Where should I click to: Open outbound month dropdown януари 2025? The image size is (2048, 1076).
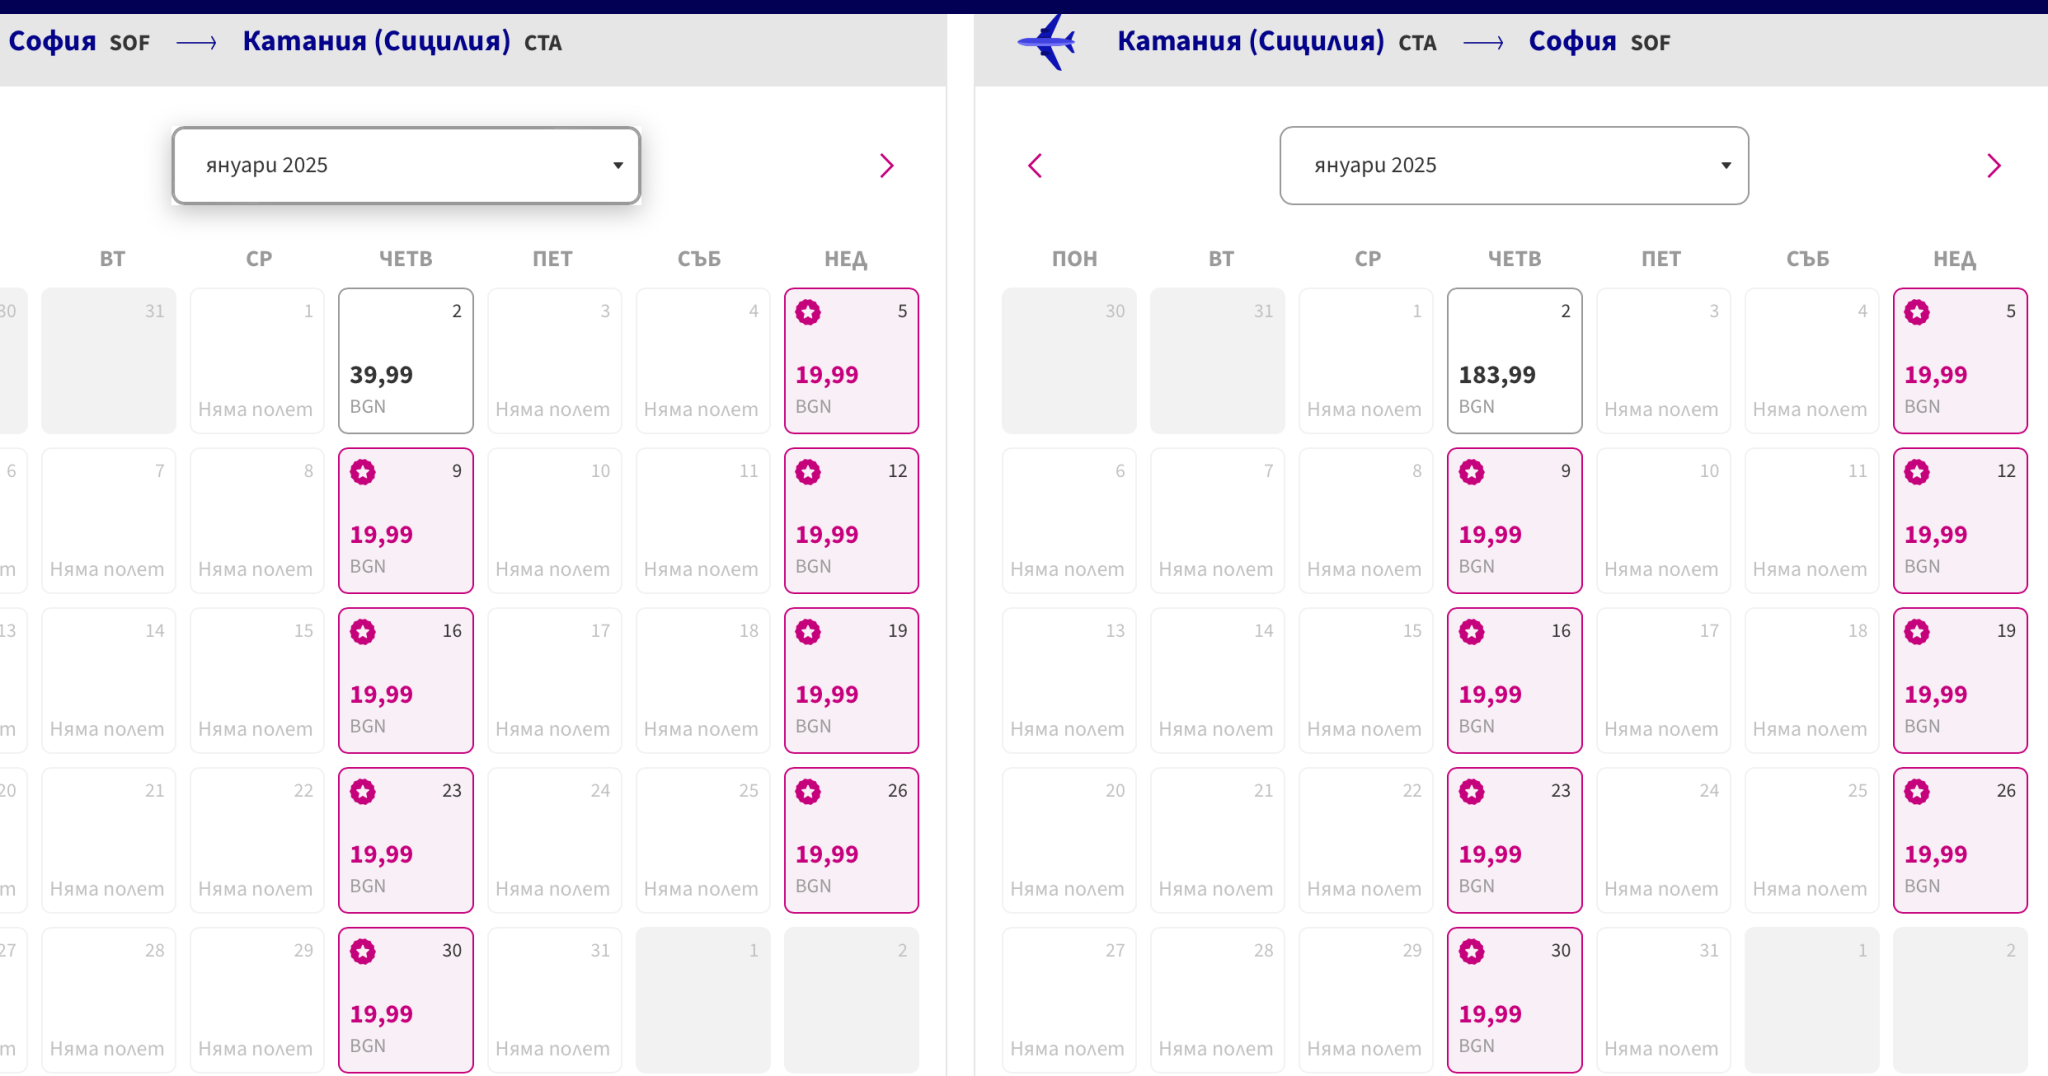[x=406, y=166]
